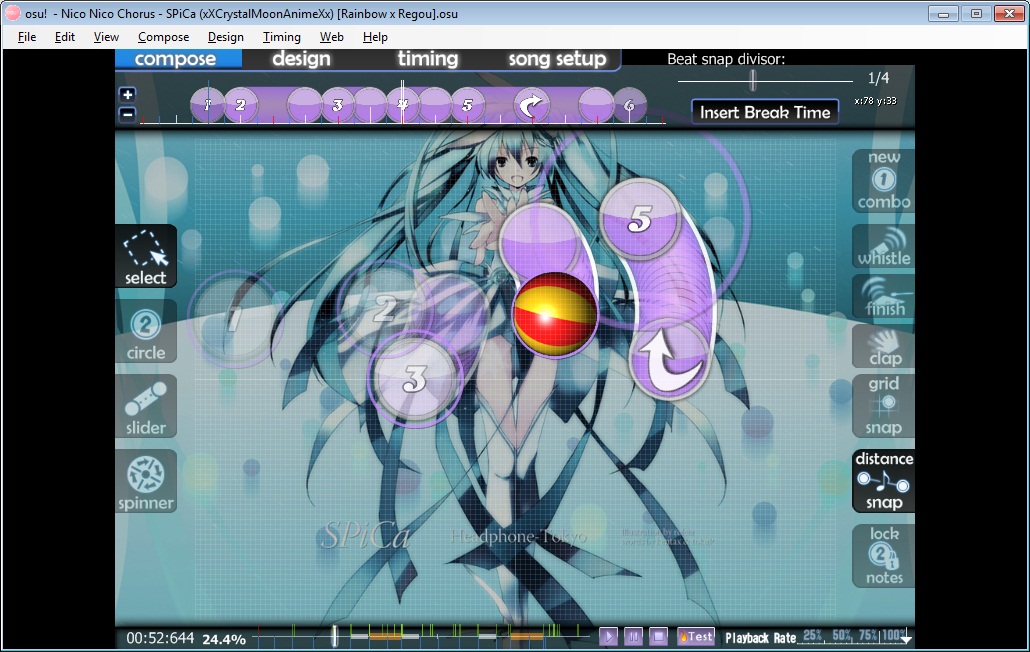Viewport: 1030px width, 652px height.
Task: Set playback rate to 25%
Action: [x=813, y=635]
